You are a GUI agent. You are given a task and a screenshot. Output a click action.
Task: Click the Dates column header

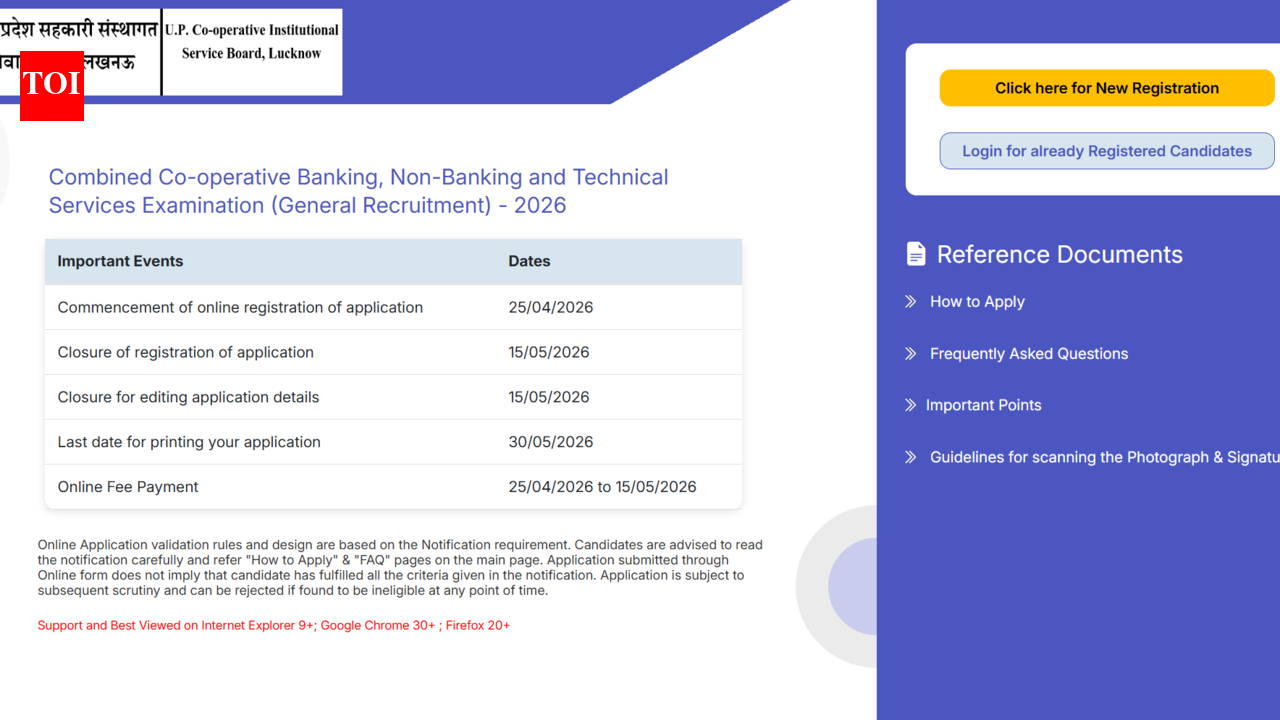coord(529,261)
